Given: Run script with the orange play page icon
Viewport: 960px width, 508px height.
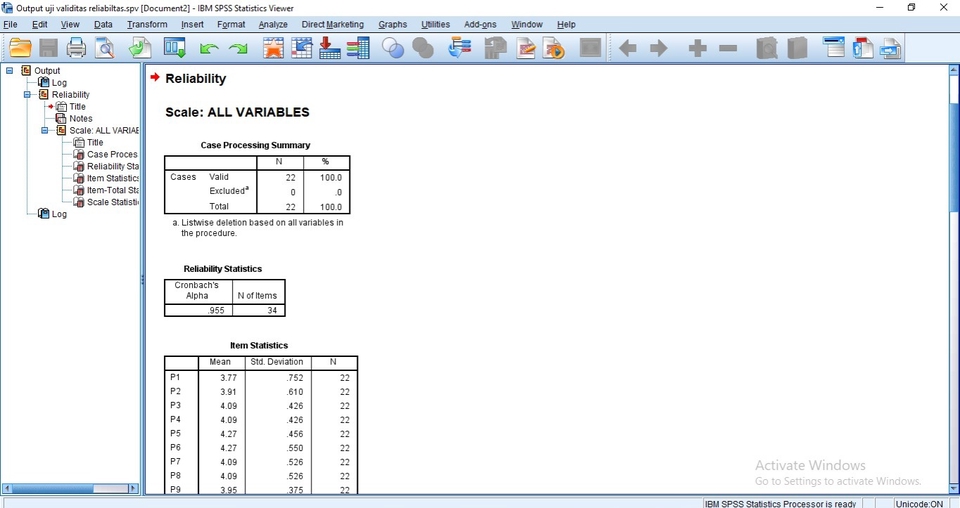Looking at the screenshot, I should point(554,48).
